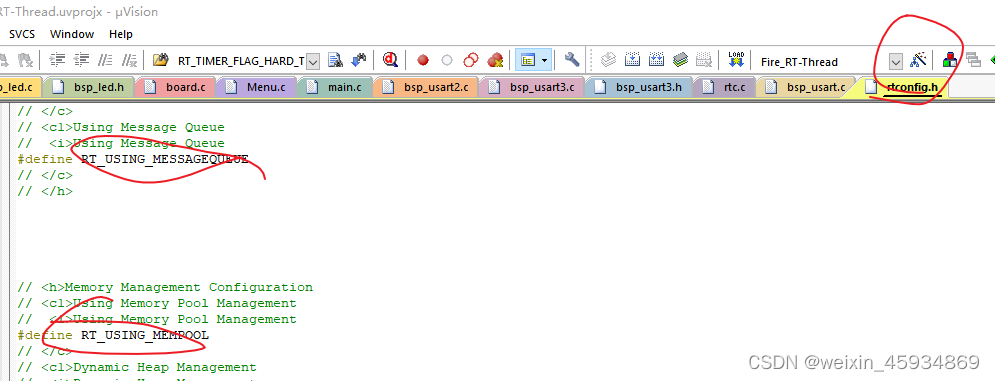Image resolution: width=995 pixels, height=381 pixels.
Task: Click the Indent selected lines icon
Action: coord(58,60)
